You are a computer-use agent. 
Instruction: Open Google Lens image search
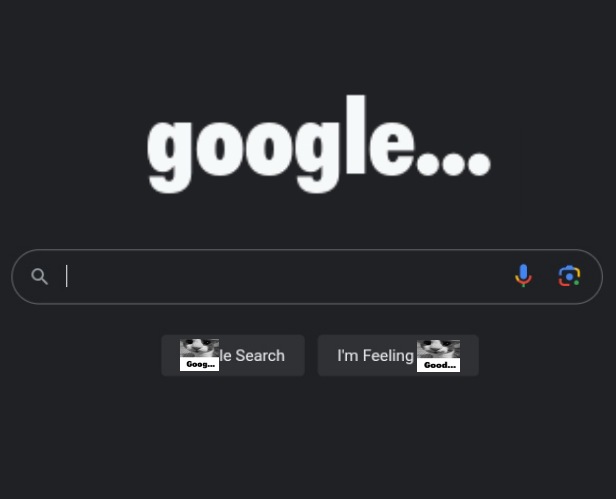coord(569,276)
